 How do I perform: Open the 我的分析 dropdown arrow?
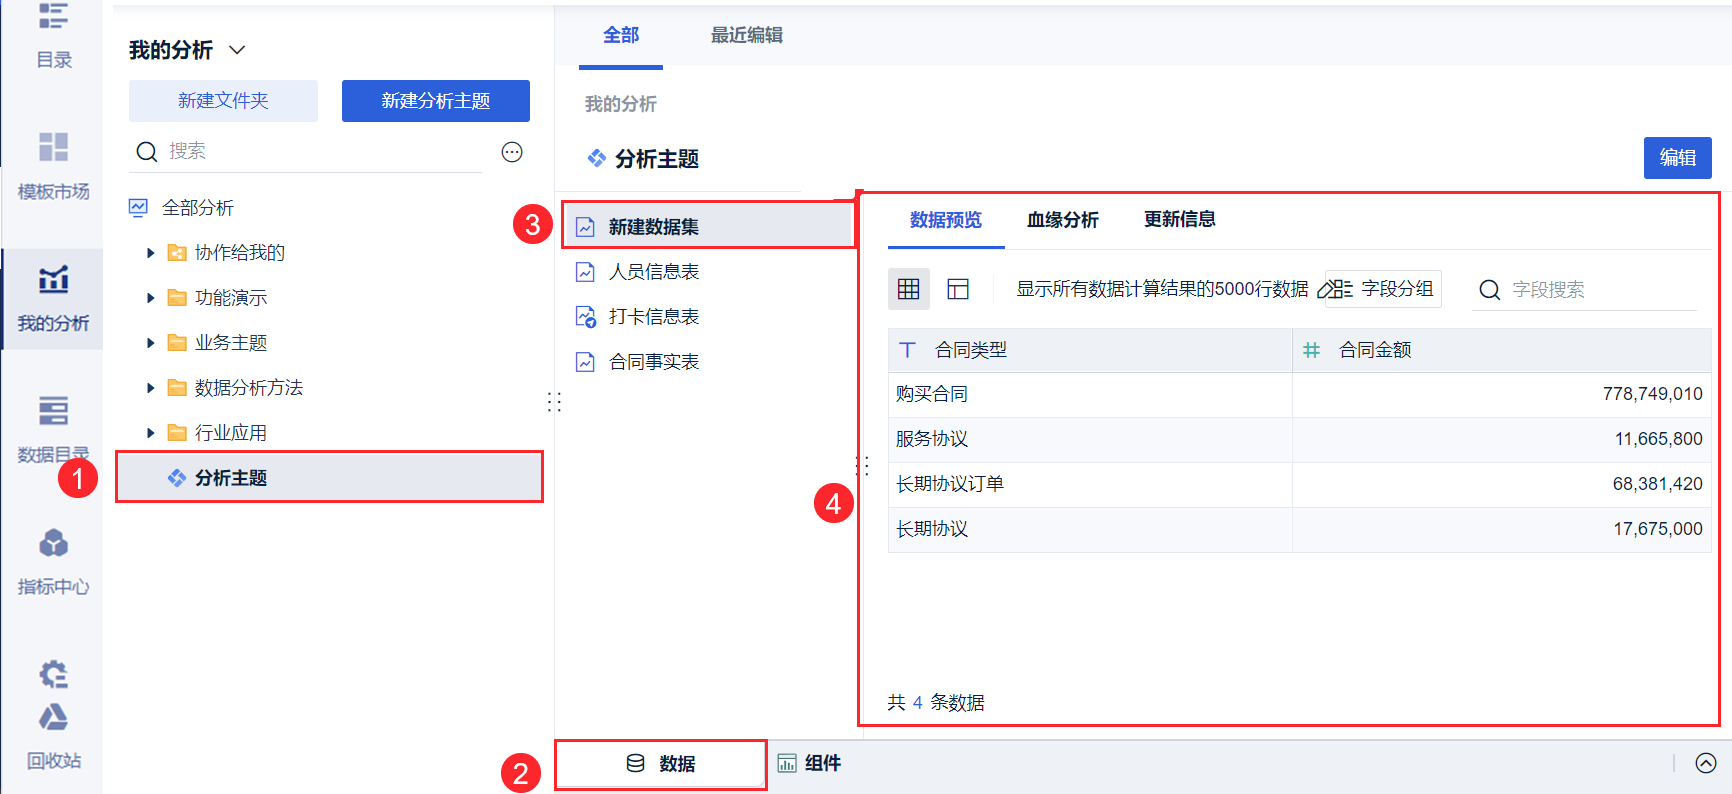pos(237,50)
